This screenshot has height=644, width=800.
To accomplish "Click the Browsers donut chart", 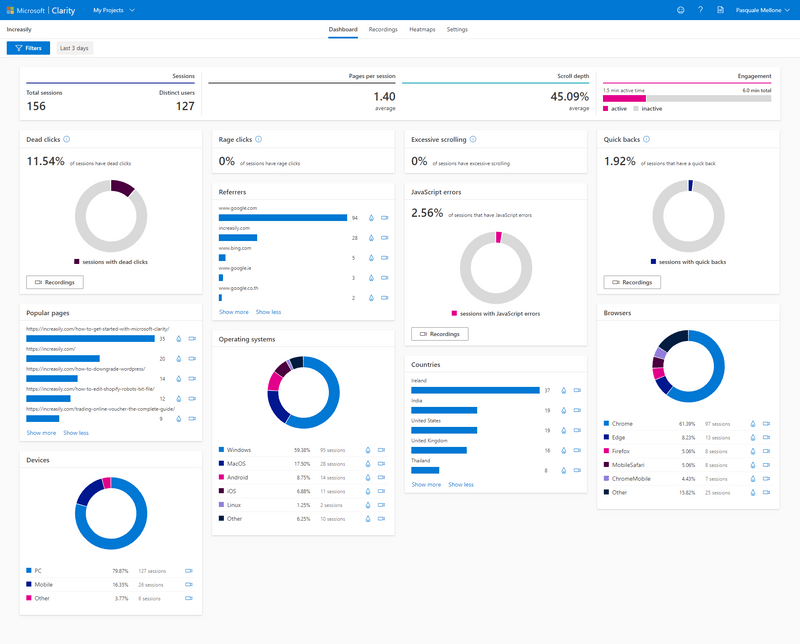I will pyautogui.click(x=688, y=366).
